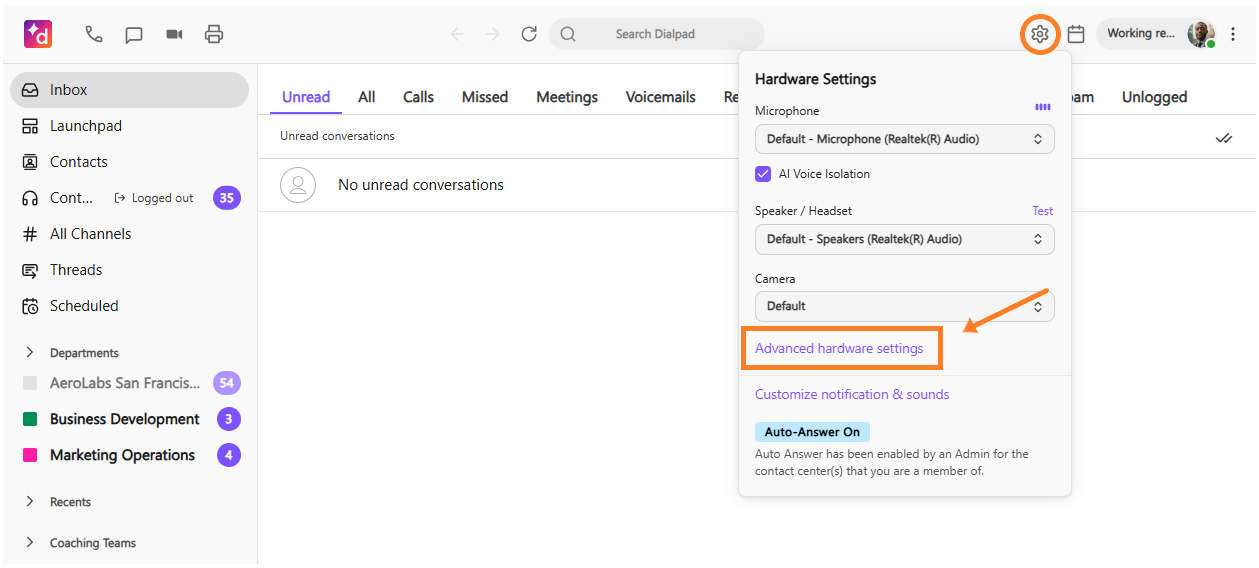Mark all as read with double-check icon
Screen dimensions: 1259x568
coord(1223,137)
